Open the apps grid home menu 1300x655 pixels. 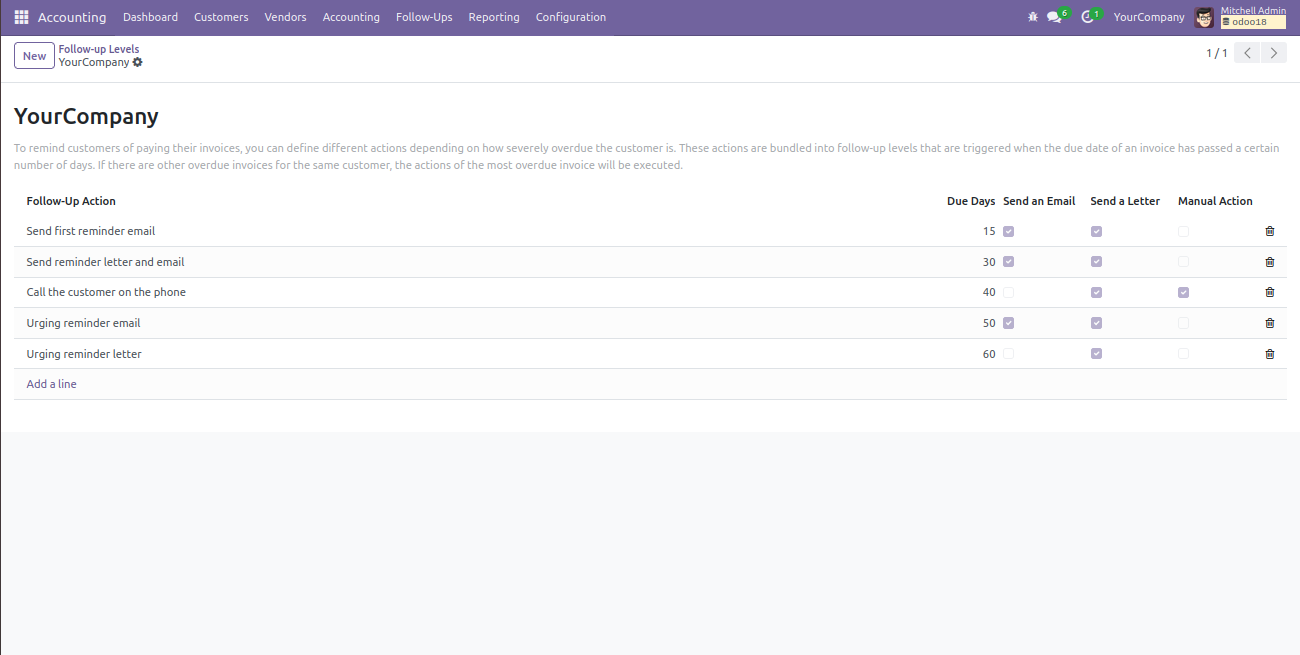(x=21, y=17)
